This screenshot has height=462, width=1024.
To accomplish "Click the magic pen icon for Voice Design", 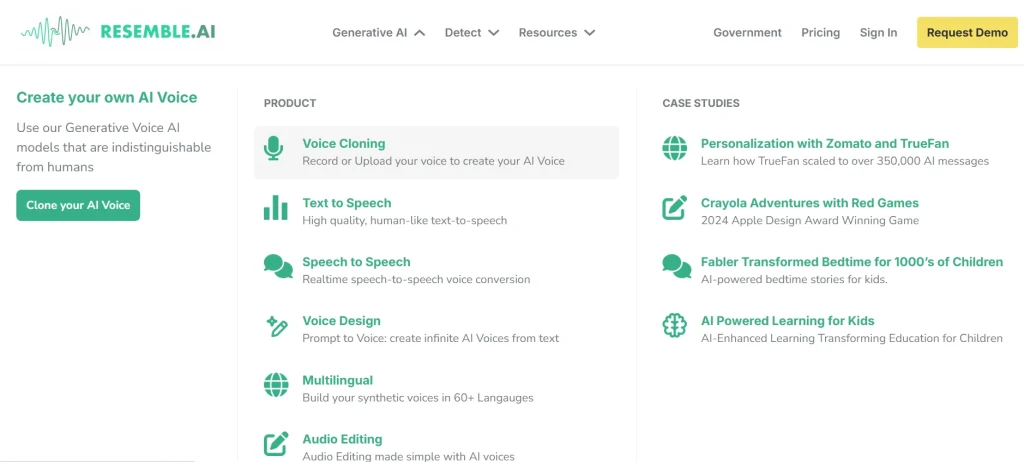I will click(x=276, y=326).
